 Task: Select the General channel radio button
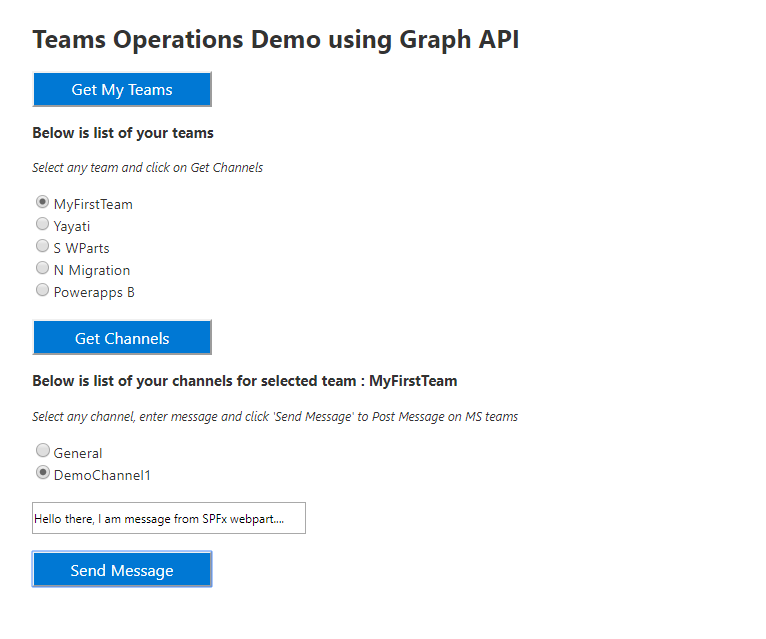[43, 451]
